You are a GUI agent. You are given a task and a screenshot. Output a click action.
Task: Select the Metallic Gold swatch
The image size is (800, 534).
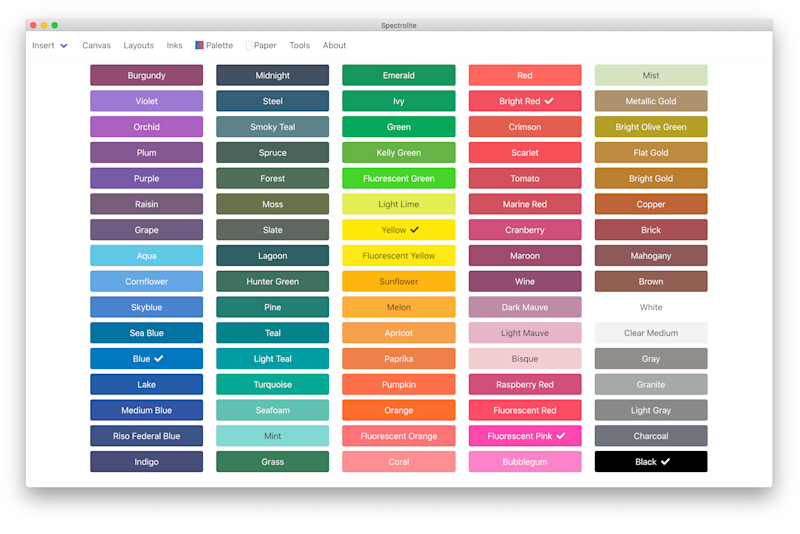651,101
